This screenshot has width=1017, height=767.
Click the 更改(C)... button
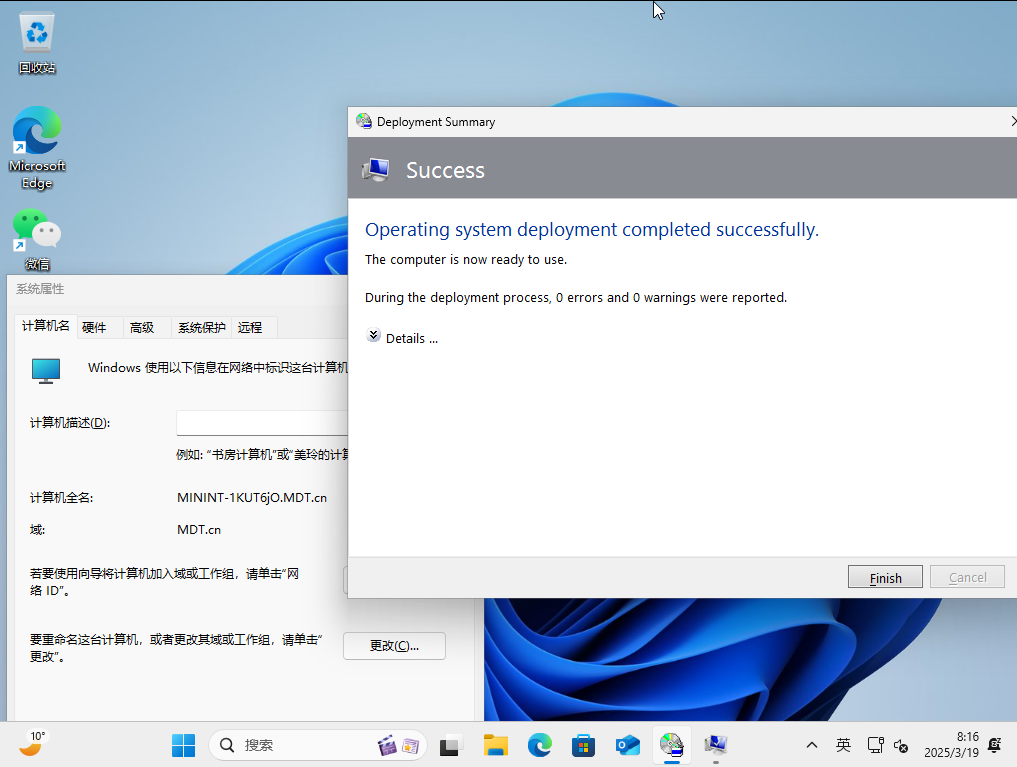394,646
